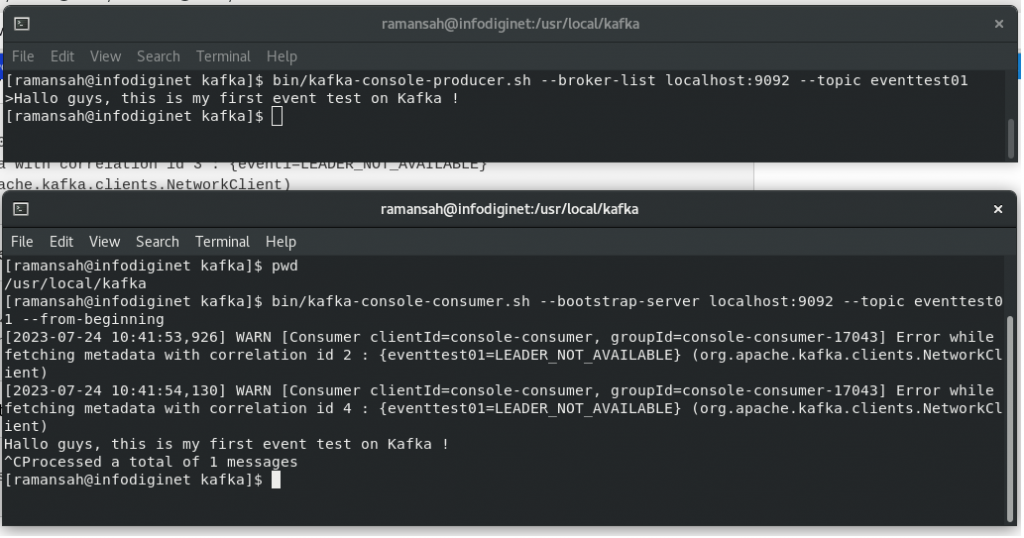Close the upper producer terminal window
The height and width of the screenshot is (538, 1024).
(999, 24)
